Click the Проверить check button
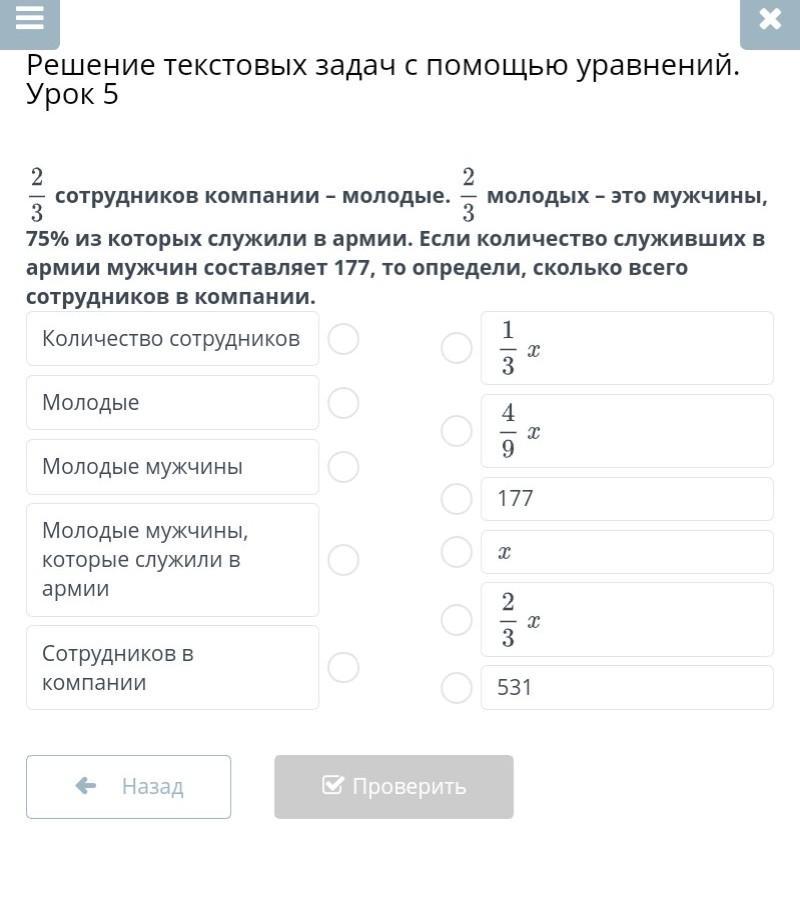Screen dimensions: 800x911 pos(394,787)
